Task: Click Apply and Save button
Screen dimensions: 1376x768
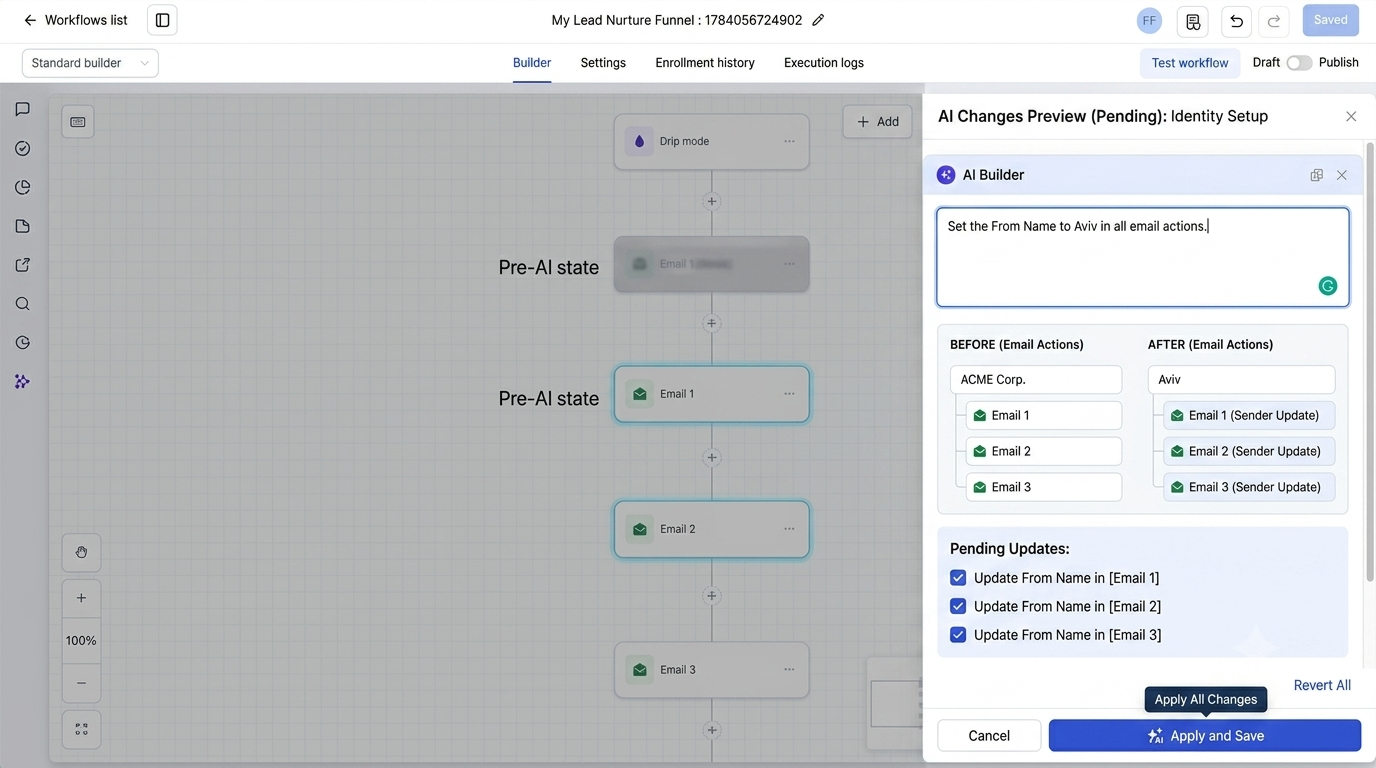Action: coord(1205,736)
